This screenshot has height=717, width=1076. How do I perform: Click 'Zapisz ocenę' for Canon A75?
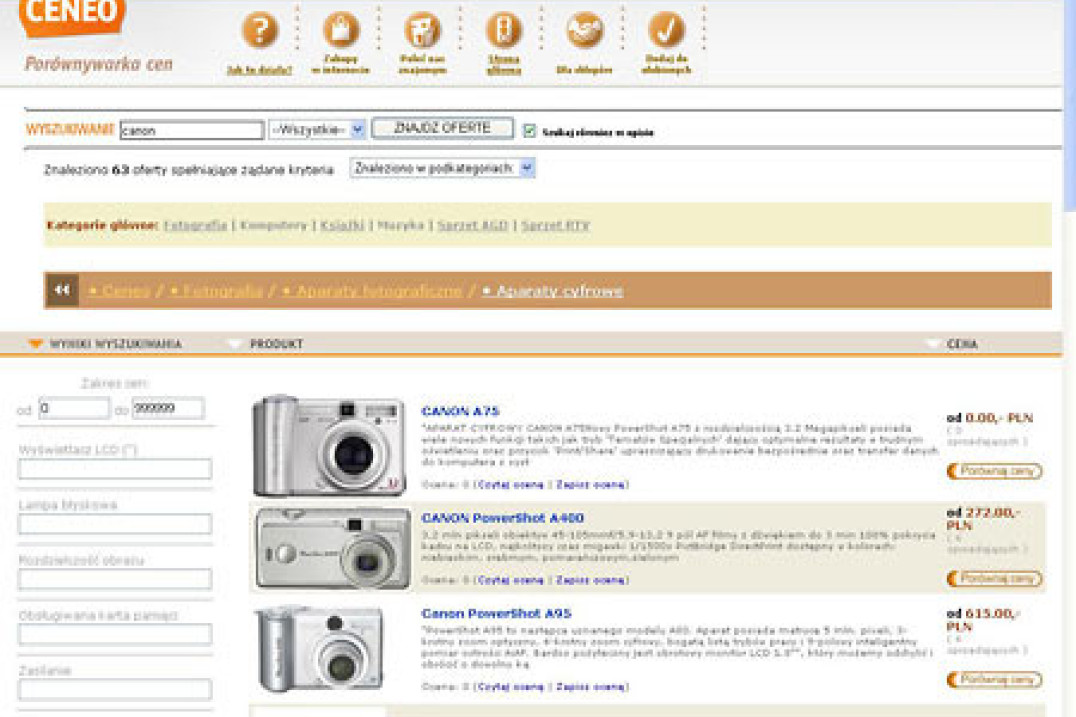pos(590,484)
